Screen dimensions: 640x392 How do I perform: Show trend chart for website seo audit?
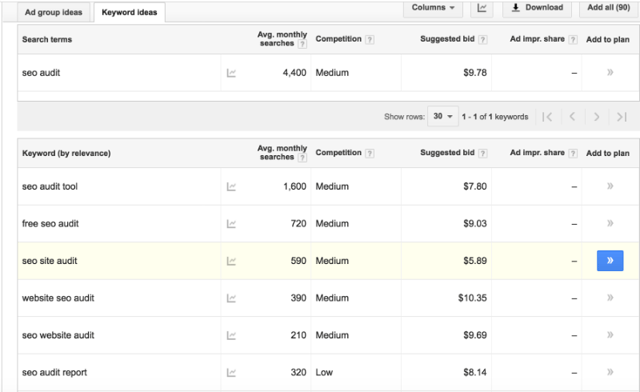[231, 298]
